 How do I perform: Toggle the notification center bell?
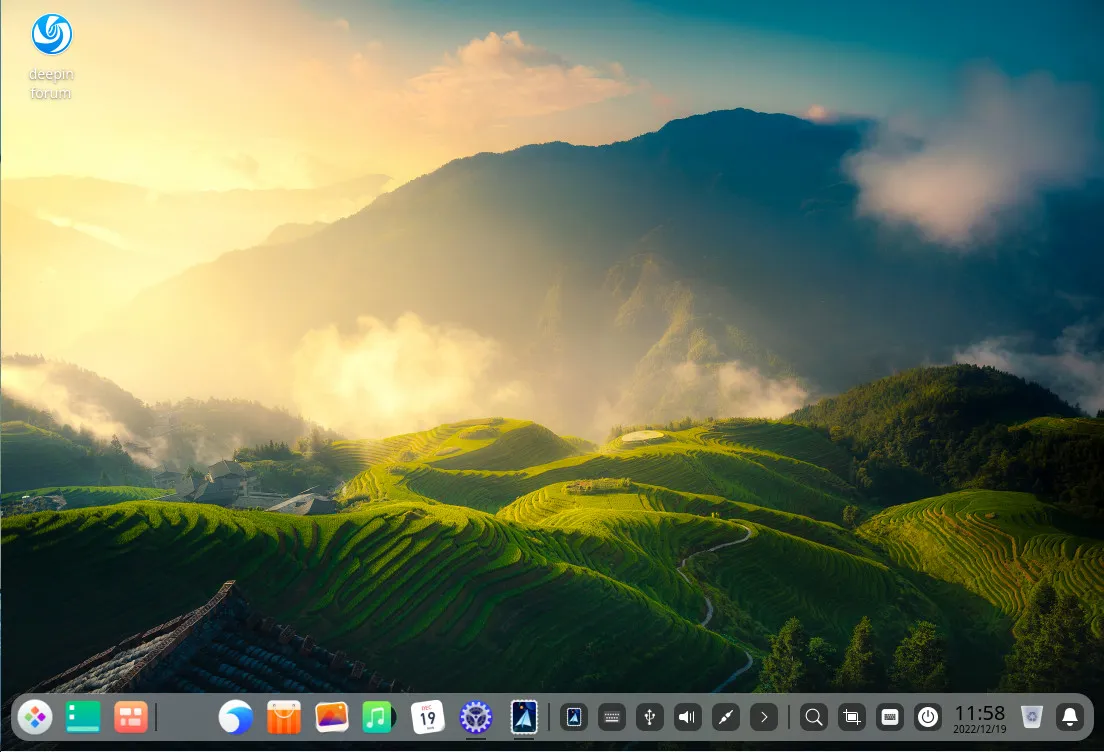1070,717
